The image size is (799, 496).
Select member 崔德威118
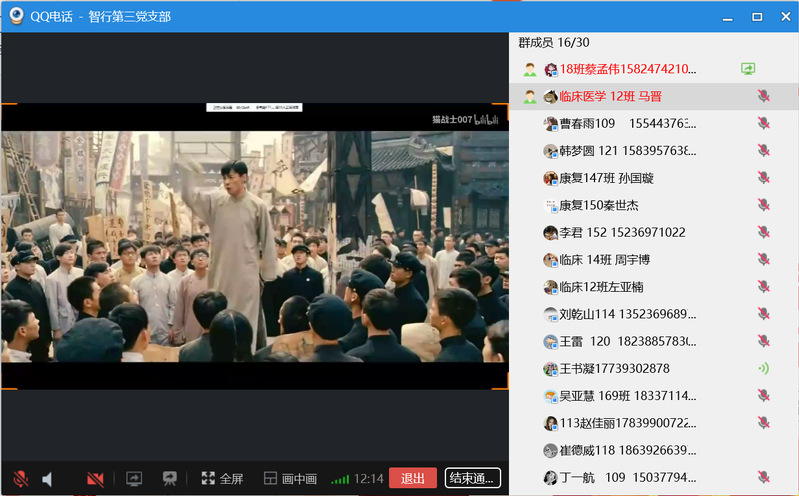654,450
